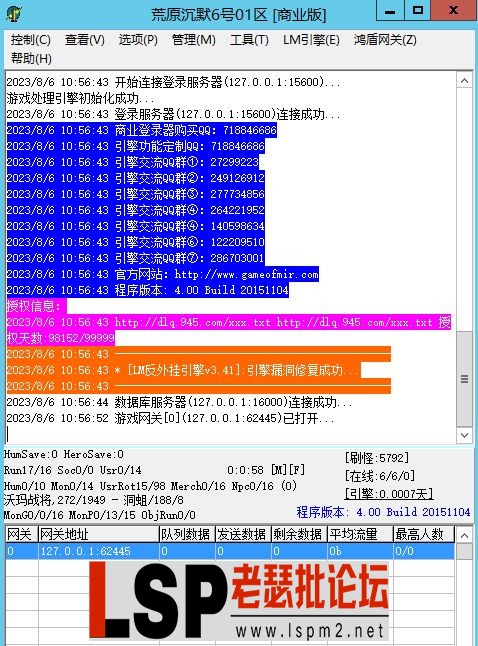Minimize the 荒原沉默6号01区 window

[390, 10]
